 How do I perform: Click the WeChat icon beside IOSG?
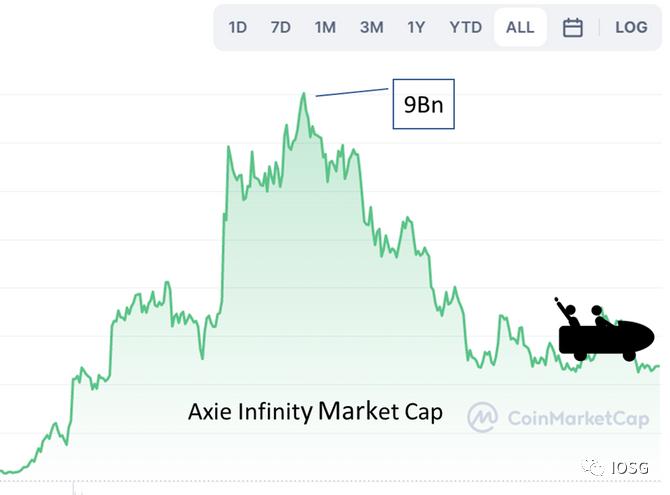point(595,467)
